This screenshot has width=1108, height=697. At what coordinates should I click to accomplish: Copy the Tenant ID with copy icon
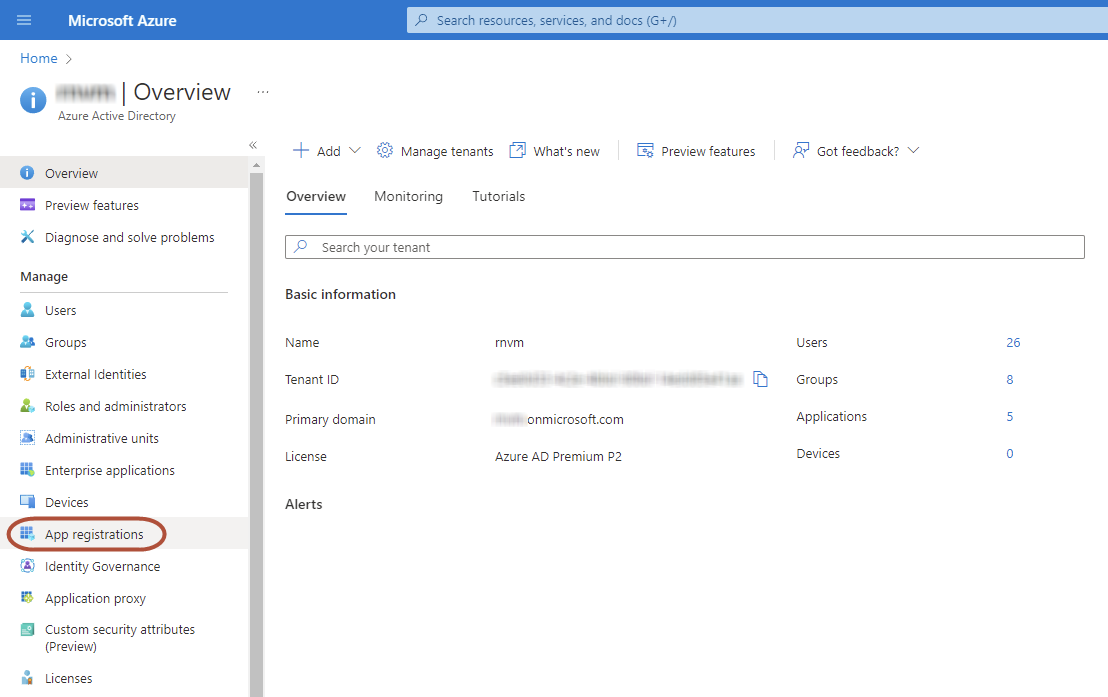760,380
